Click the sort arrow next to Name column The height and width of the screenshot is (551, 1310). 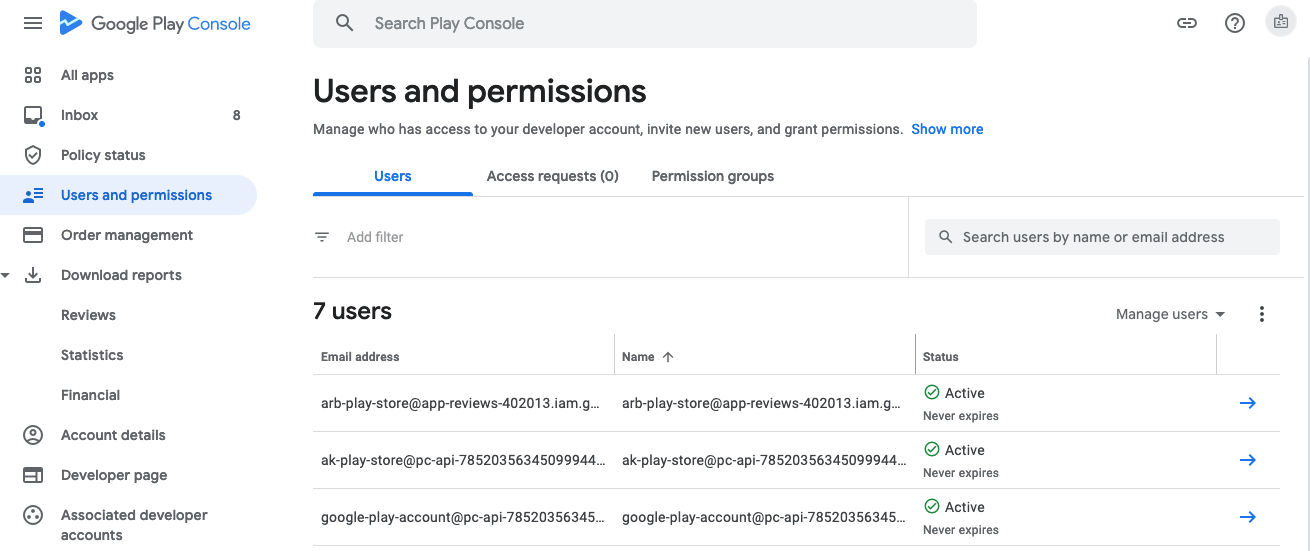668,357
